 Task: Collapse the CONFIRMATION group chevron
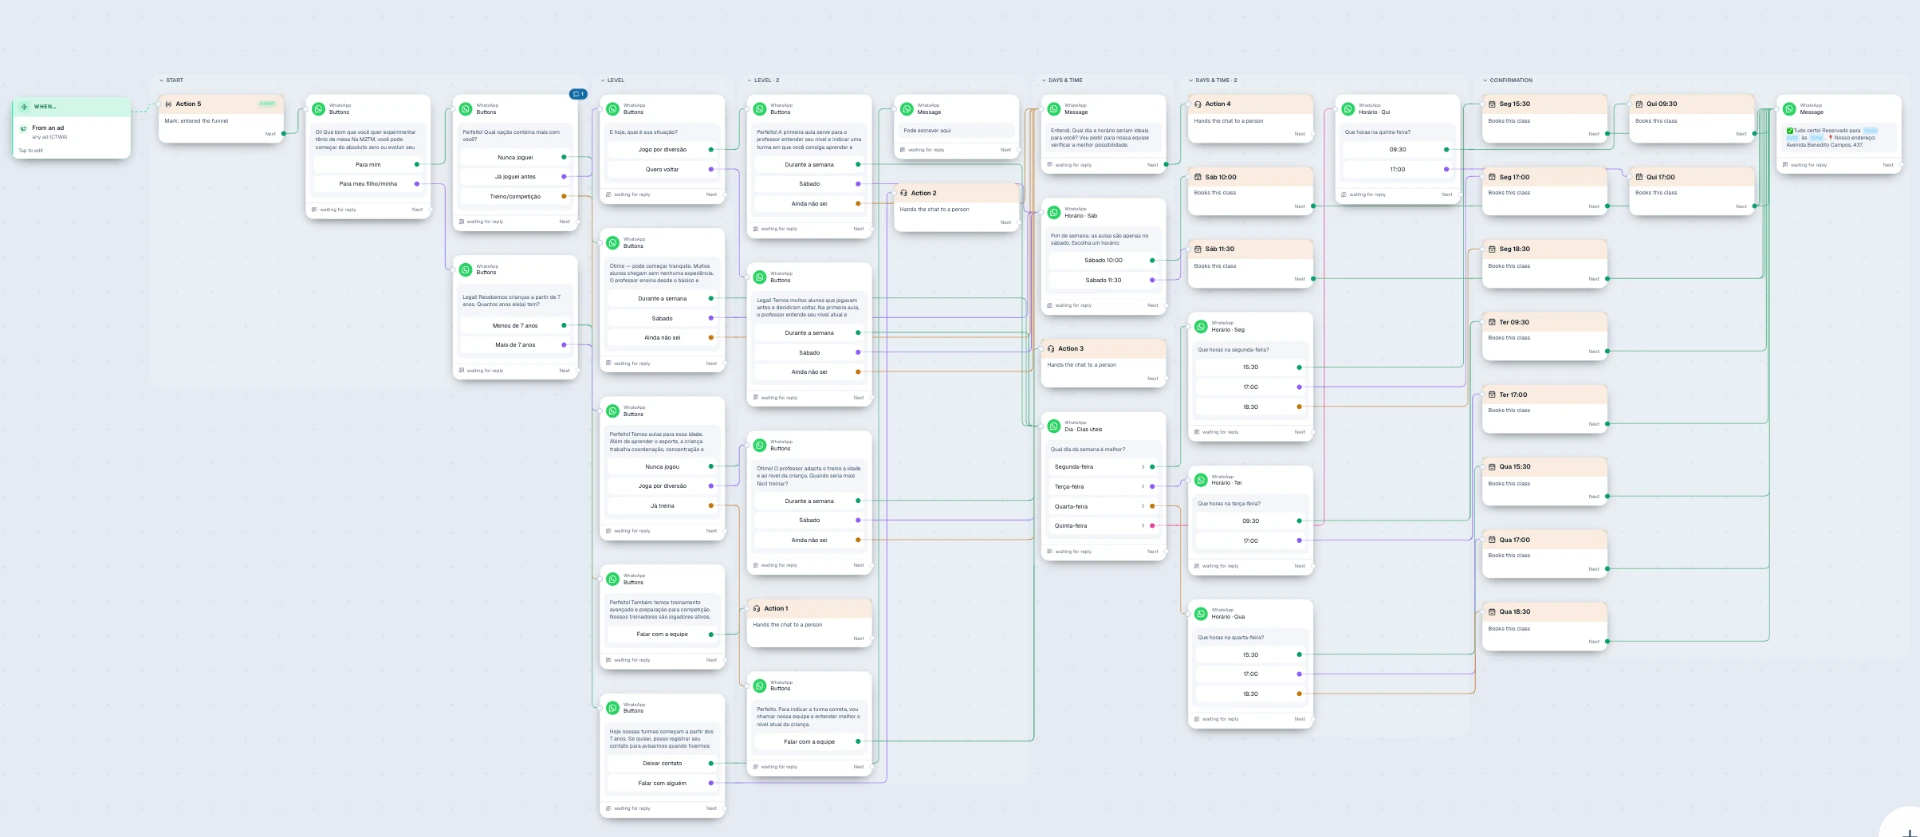pyautogui.click(x=1485, y=80)
